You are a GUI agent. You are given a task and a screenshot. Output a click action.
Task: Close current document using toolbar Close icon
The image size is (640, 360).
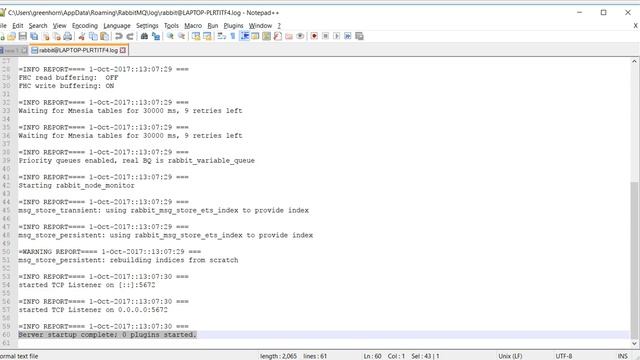click(x=46, y=36)
